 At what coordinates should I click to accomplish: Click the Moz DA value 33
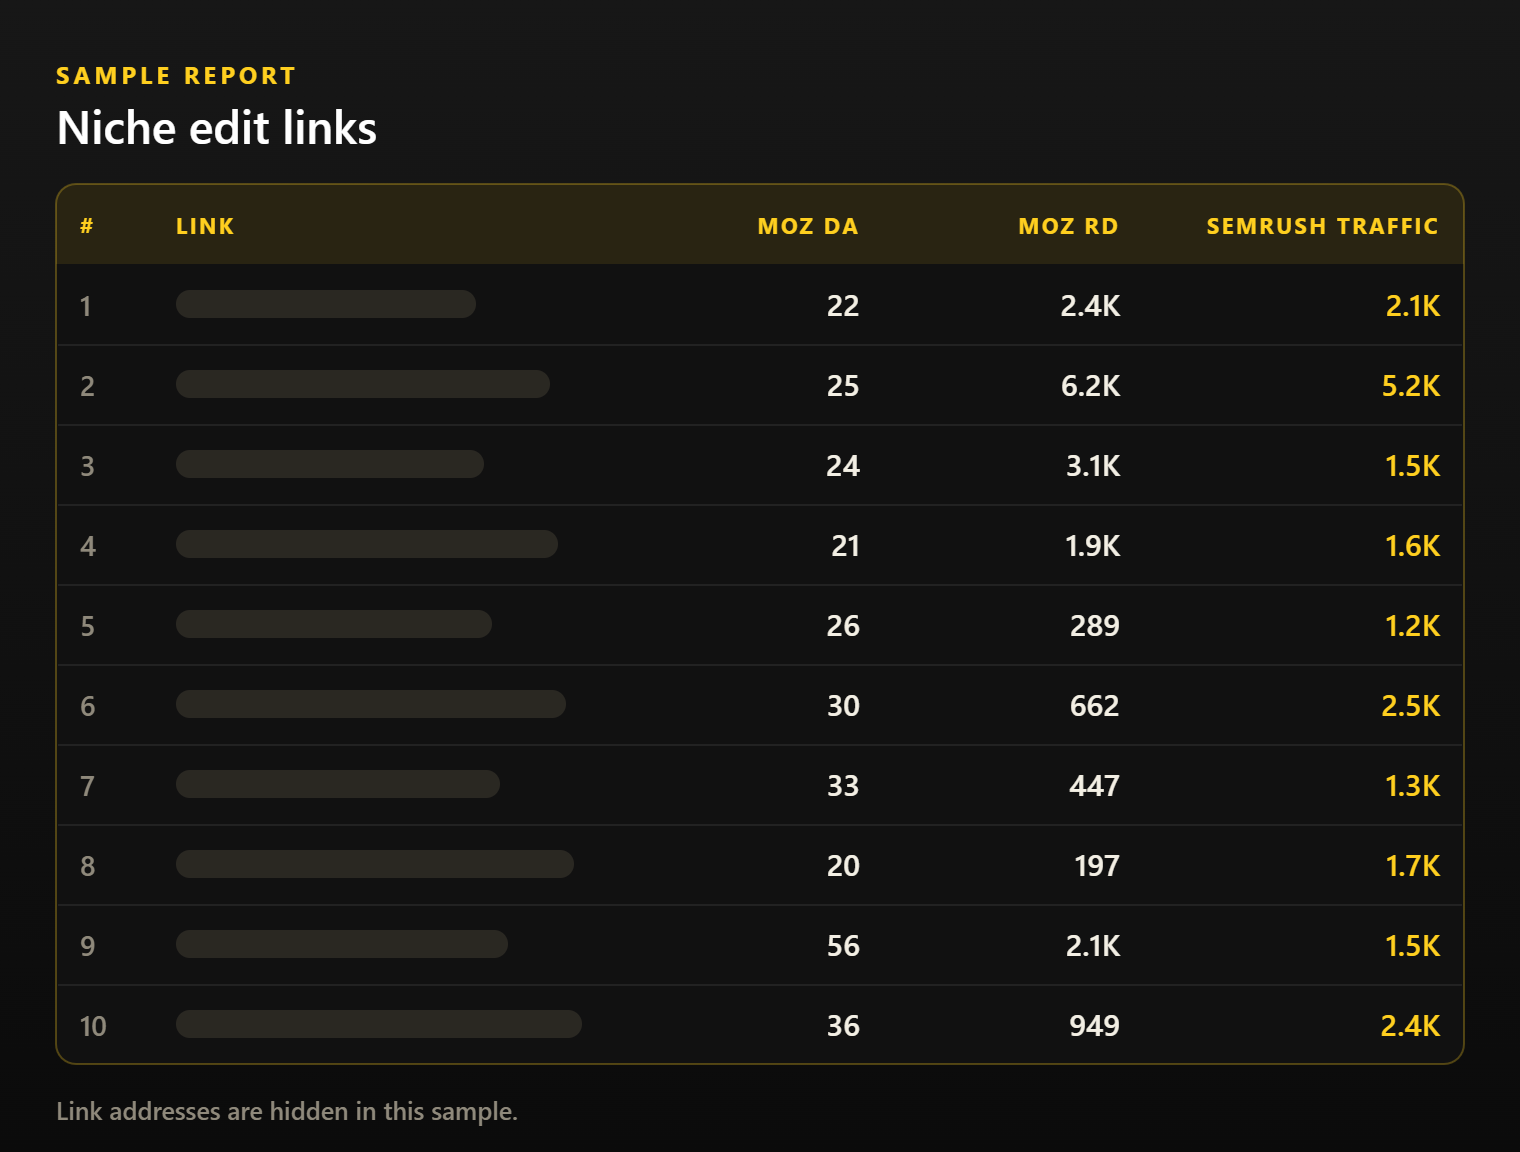843,786
